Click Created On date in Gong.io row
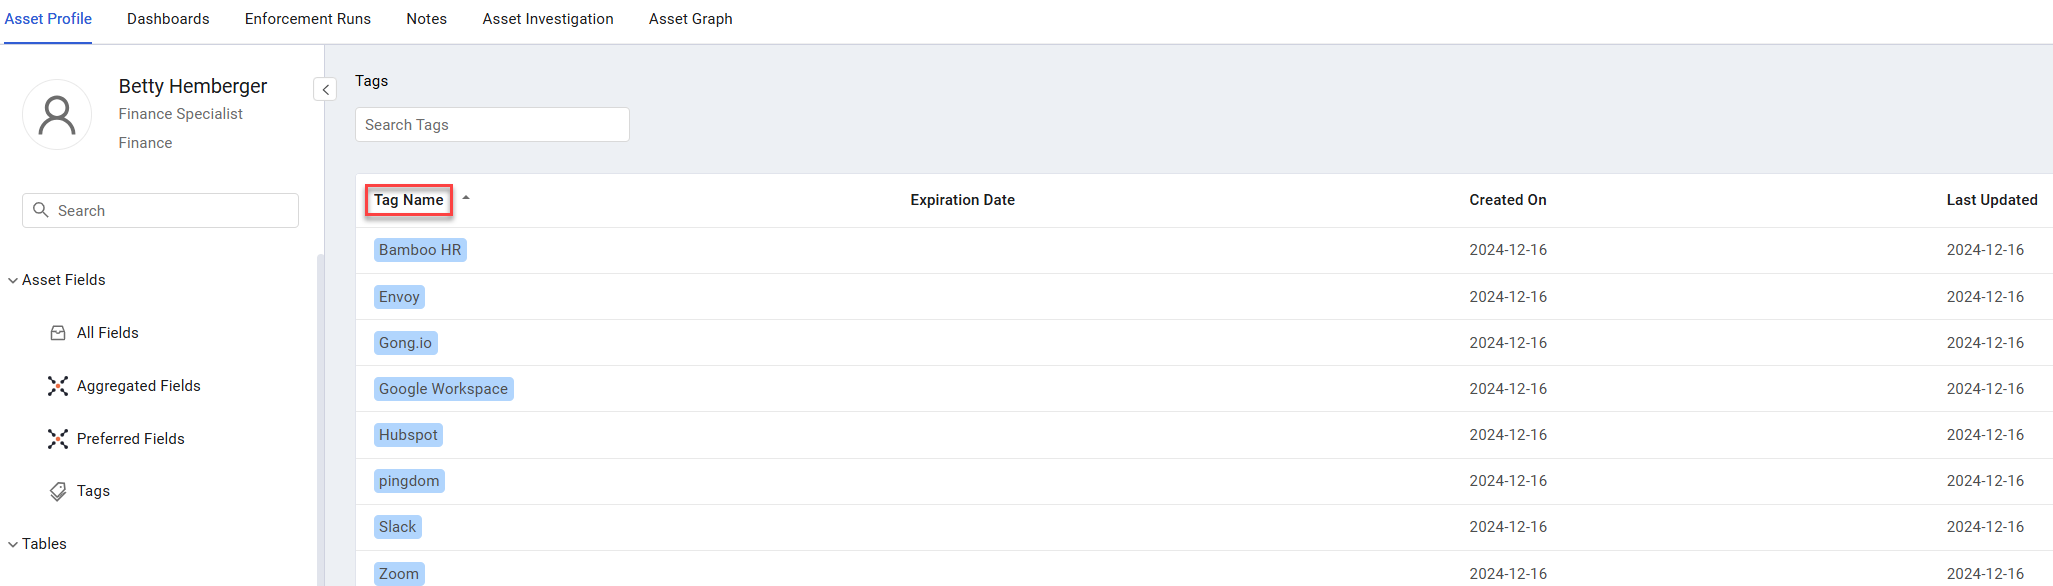The width and height of the screenshot is (2053, 586). click(x=1508, y=343)
